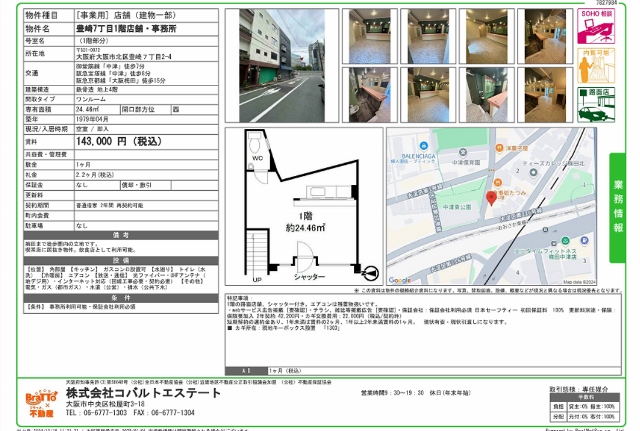
Task: Click the TEL：06-6777-1303 phone line
Action: (97, 413)
